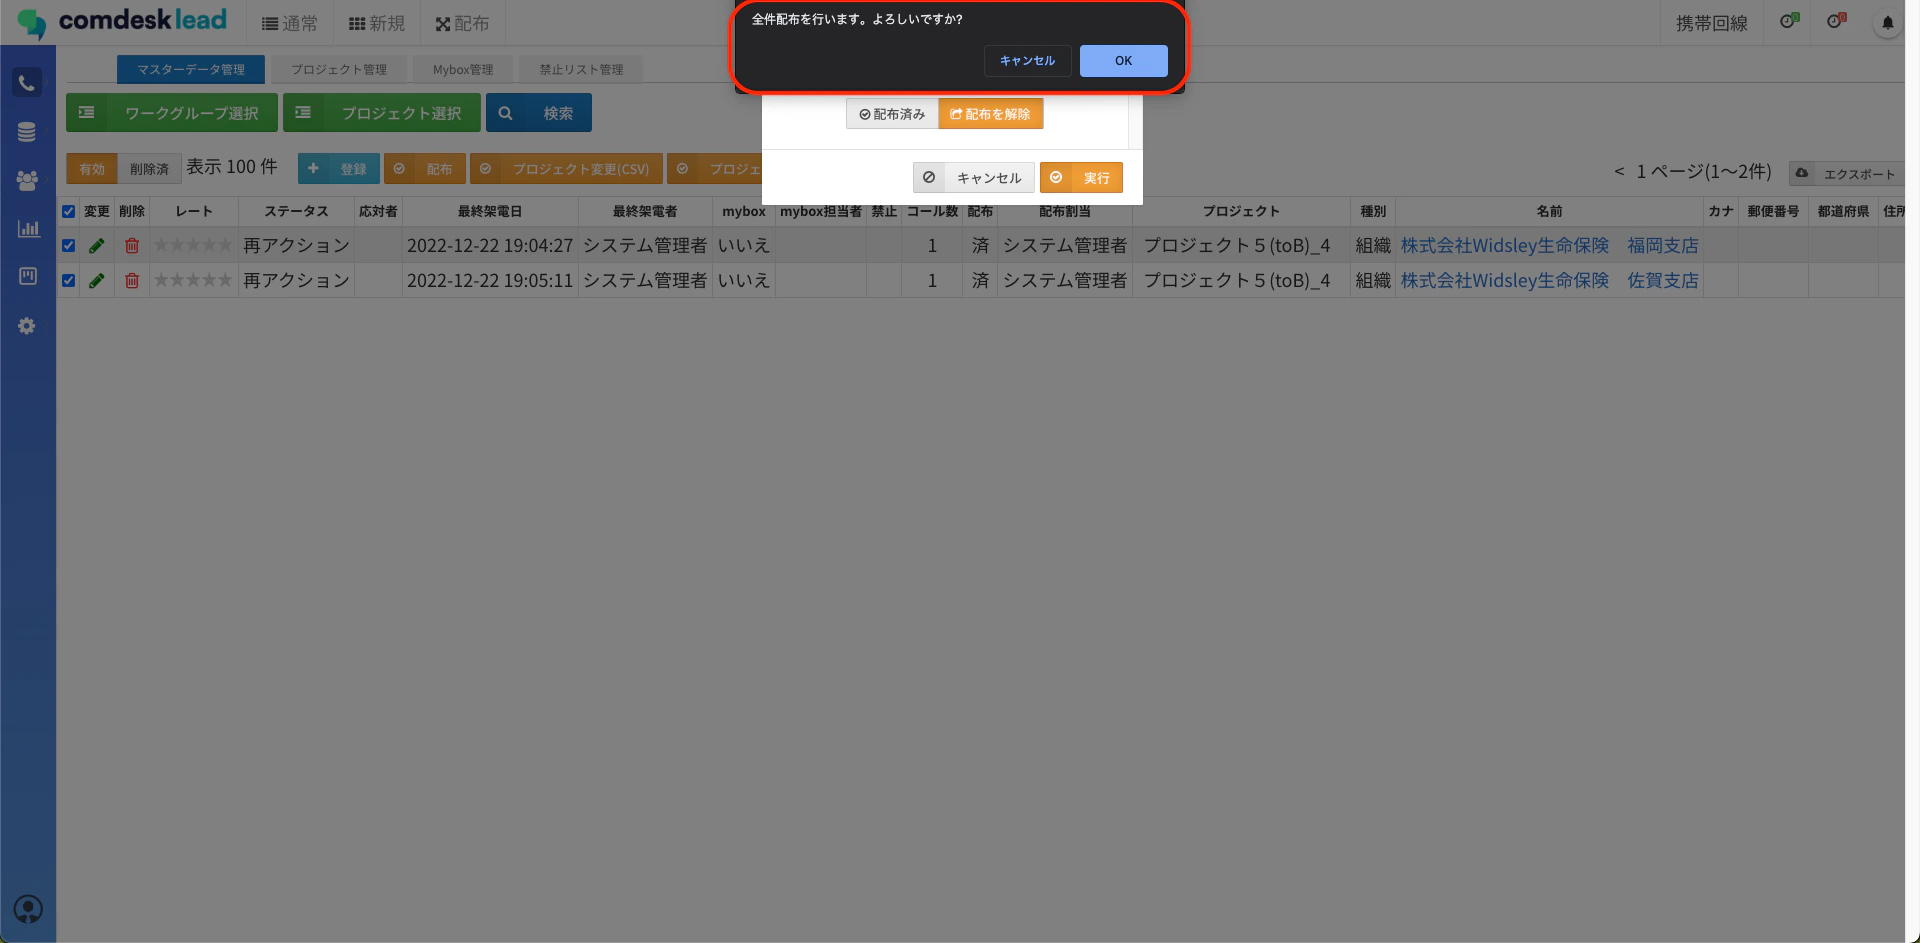Open the bar chart reports icon in the sidebar
The image size is (1920, 943).
(28, 228)
